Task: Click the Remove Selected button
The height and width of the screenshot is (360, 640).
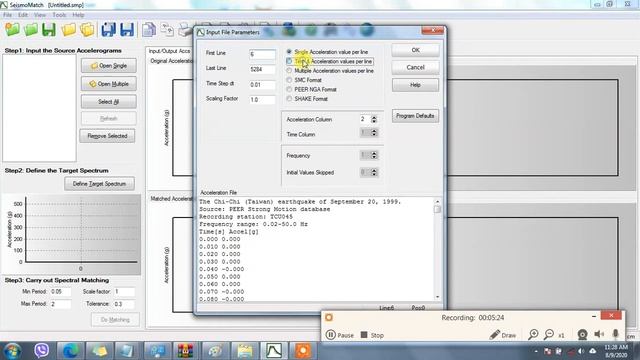Action: click(x=107, y=136)
